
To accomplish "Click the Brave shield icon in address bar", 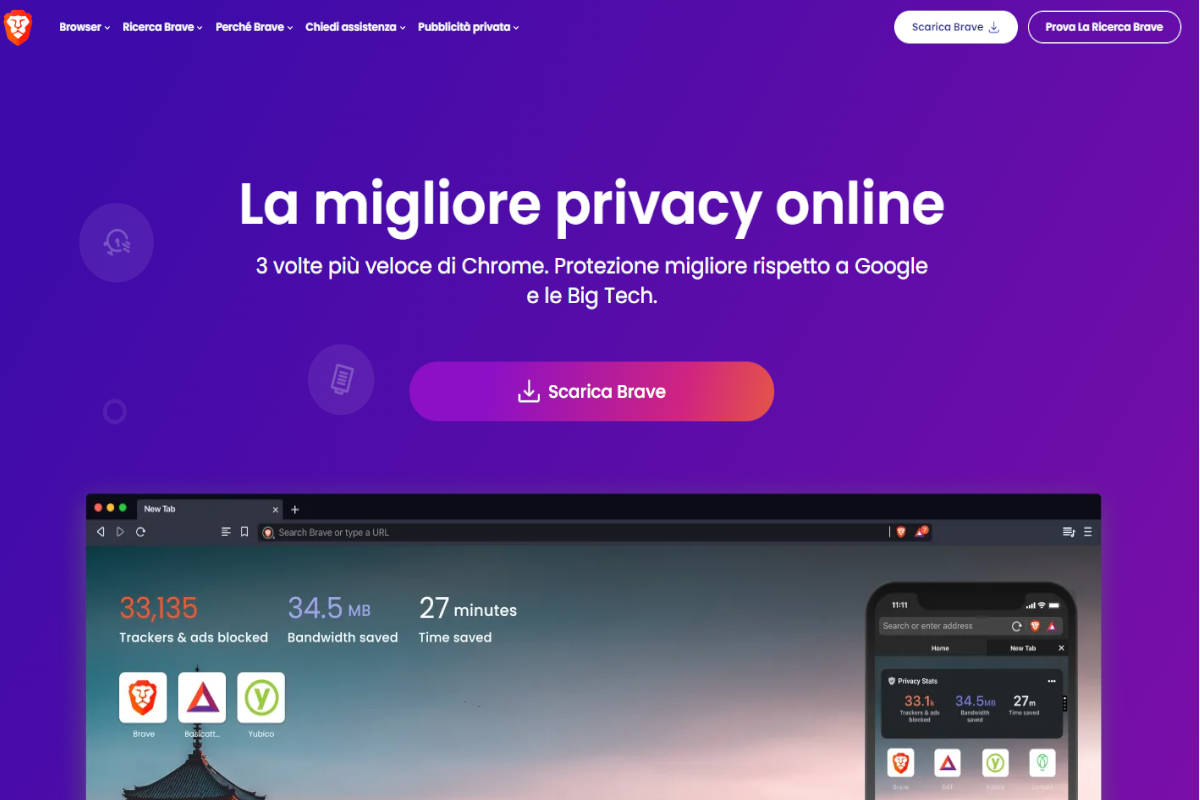I will [x=901, y=532].
